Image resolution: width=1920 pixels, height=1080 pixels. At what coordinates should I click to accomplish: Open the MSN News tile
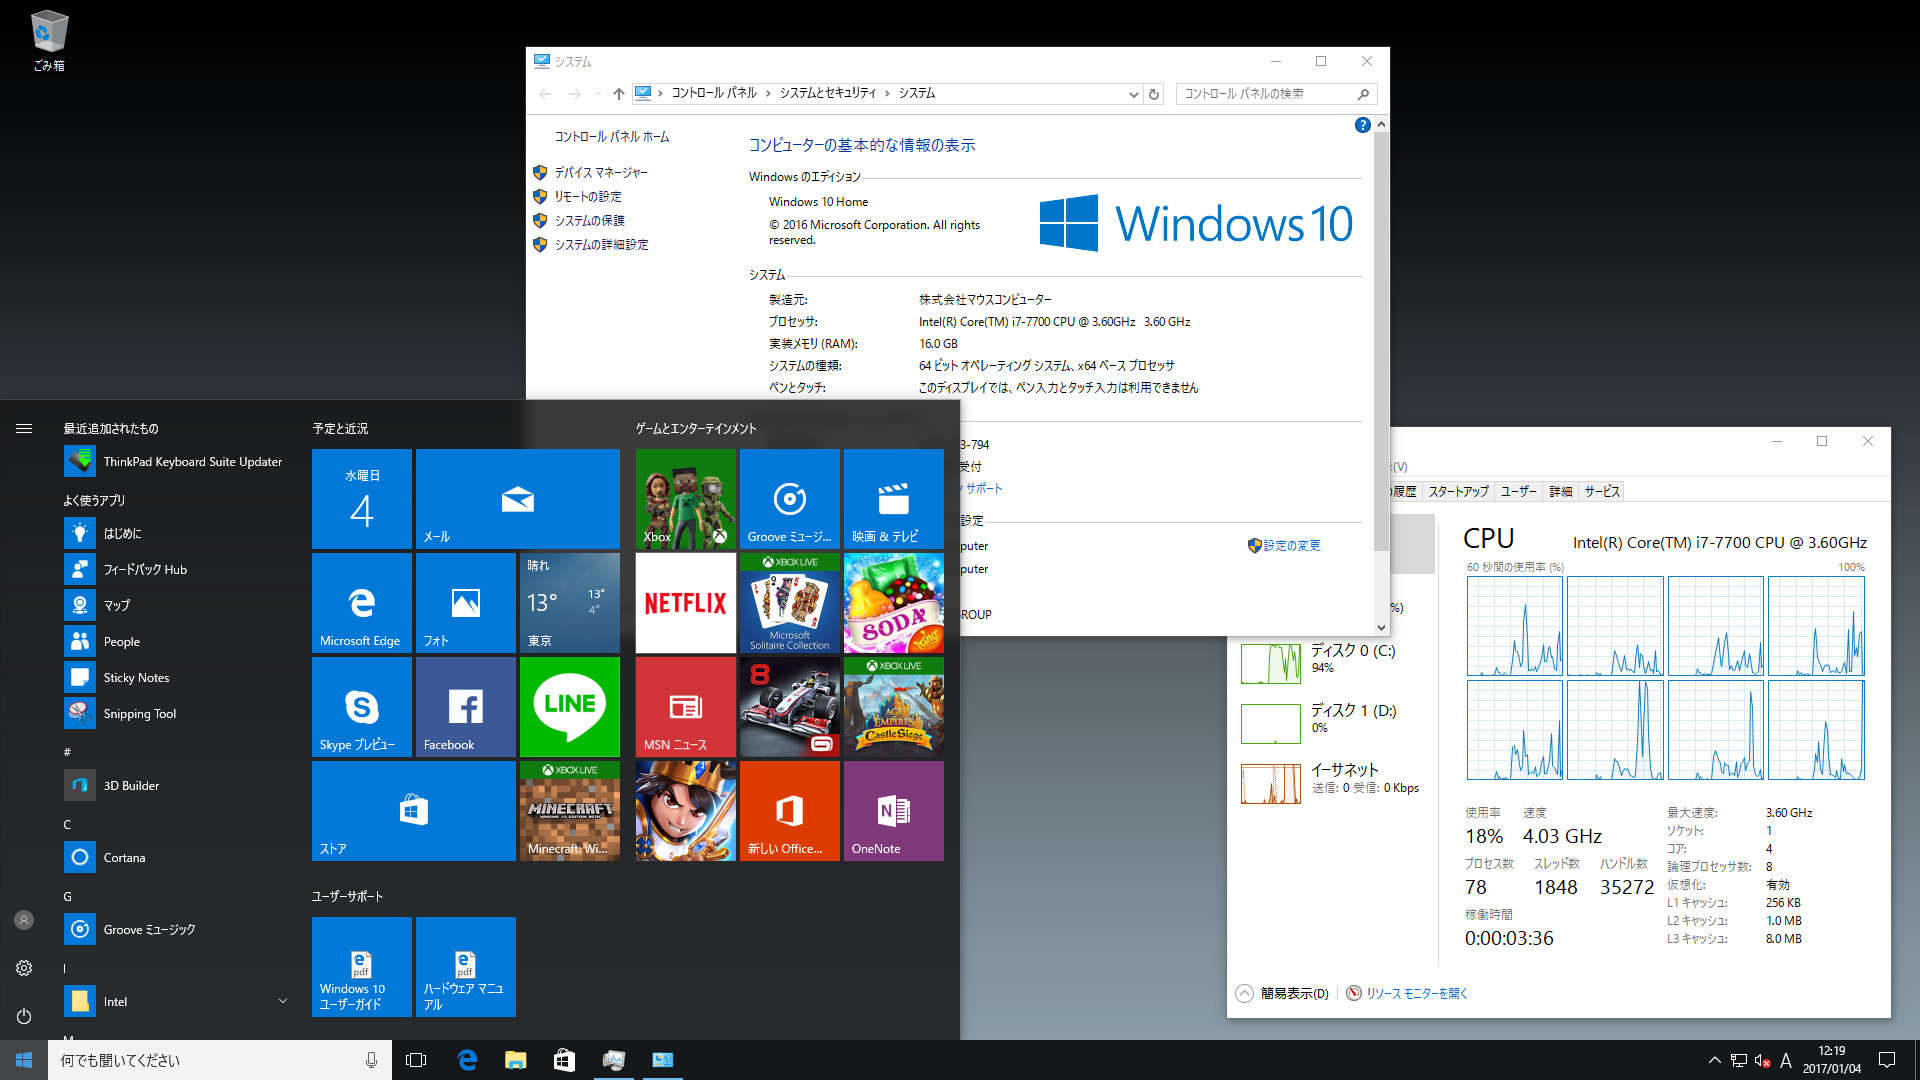(x=686, y=707)
